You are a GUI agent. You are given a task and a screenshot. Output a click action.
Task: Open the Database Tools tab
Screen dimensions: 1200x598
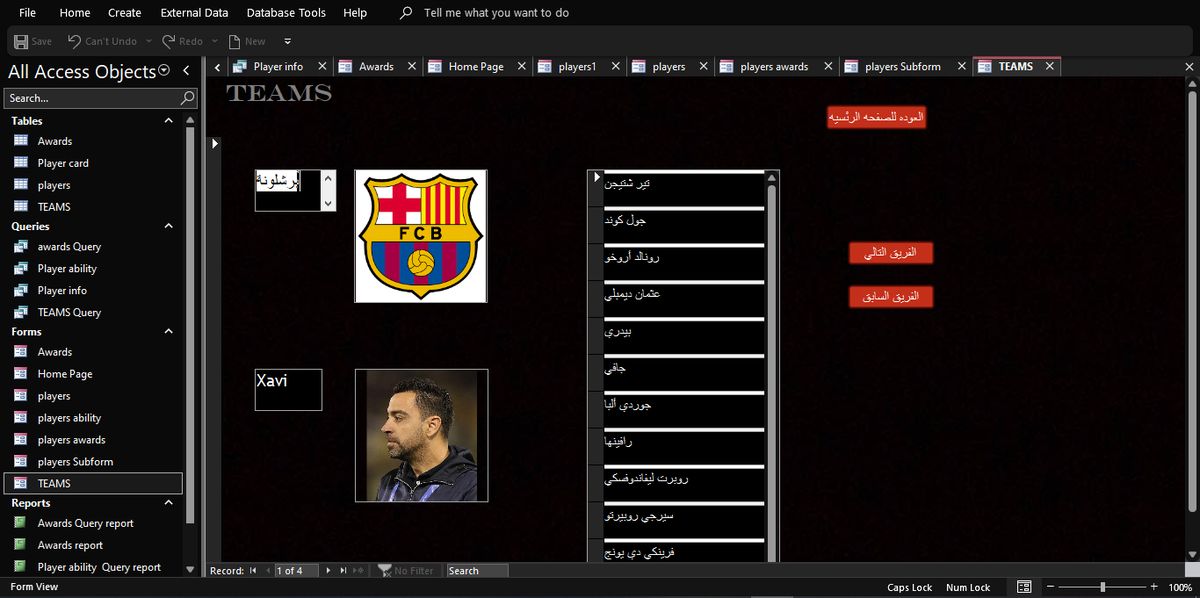(286, 13)
